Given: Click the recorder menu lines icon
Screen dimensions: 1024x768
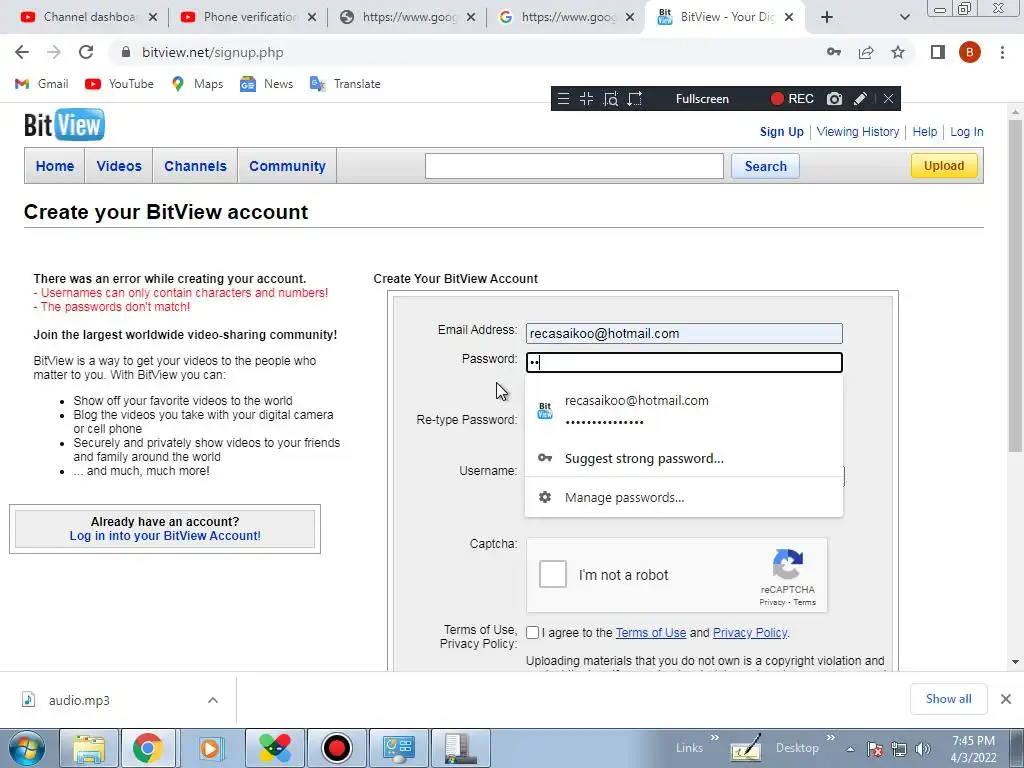Looking at the screenshot, I should pos(563,99).
